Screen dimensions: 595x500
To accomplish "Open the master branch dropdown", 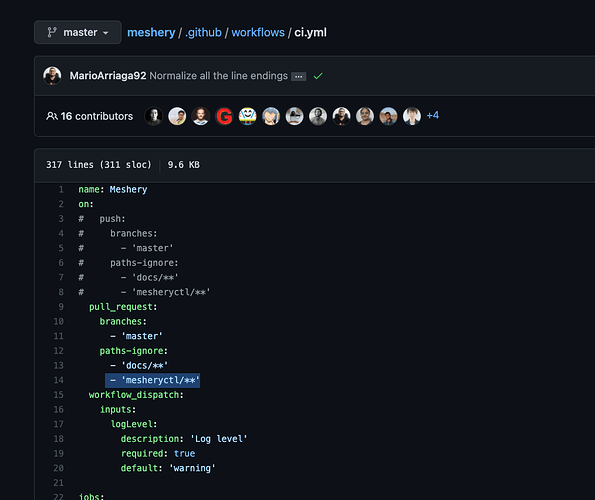I will coord(78,32).
